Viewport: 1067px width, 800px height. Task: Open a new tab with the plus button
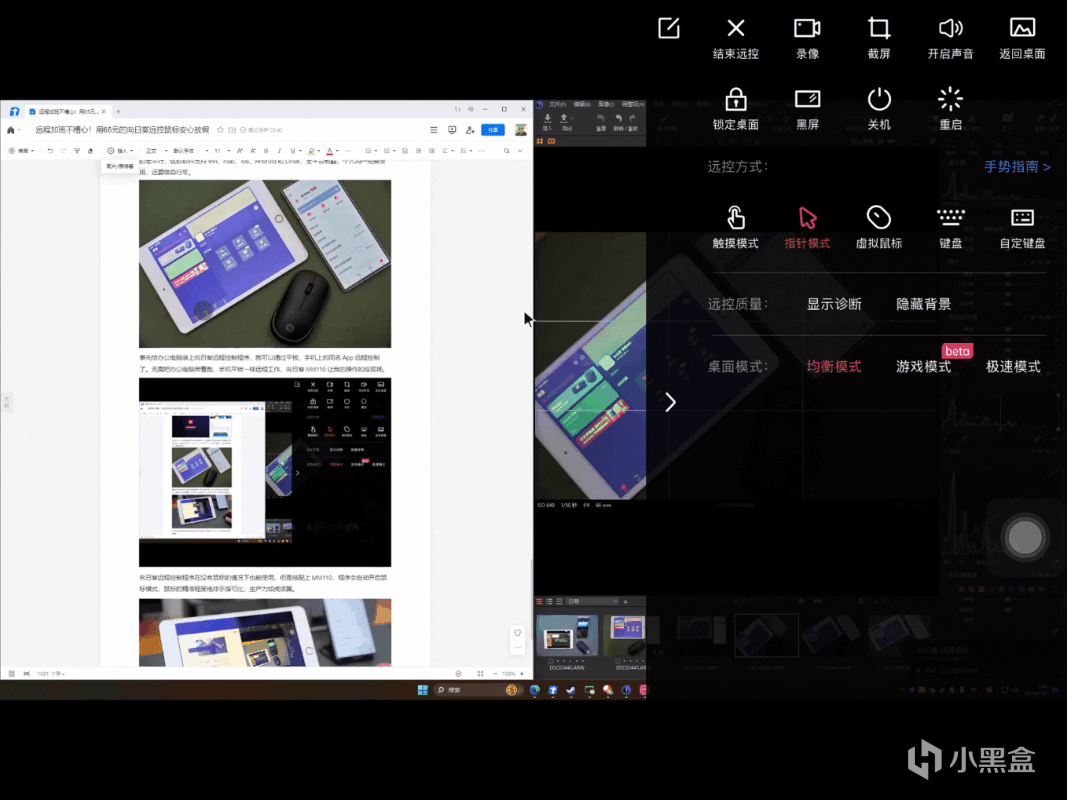point(118,111)
